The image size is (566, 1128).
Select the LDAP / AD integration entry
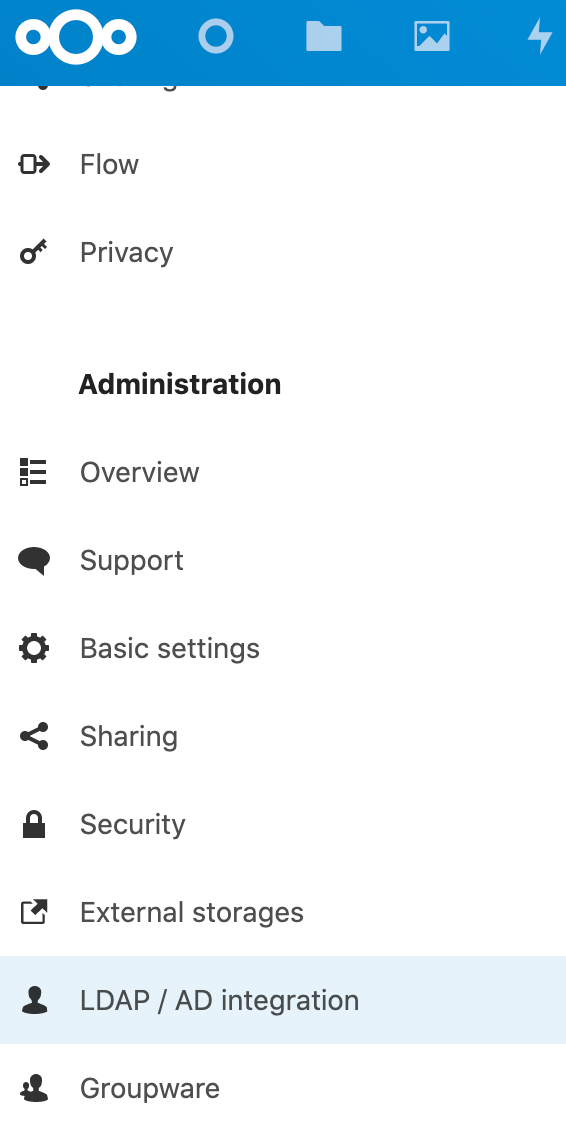[x=283, y=1000]
